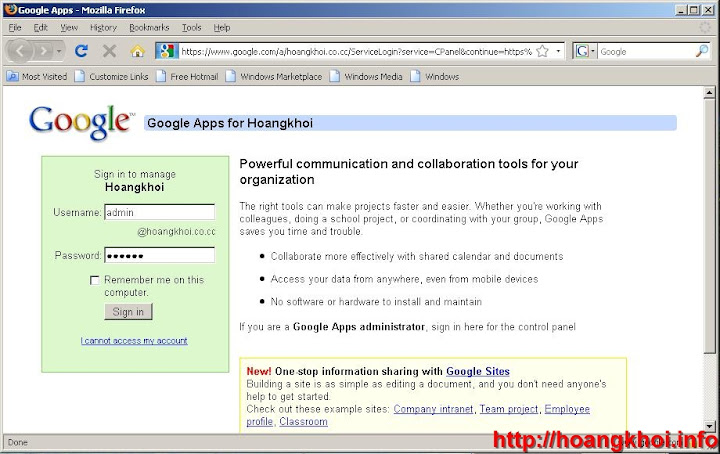Open the Customize Links bookmark
Screen dimensions: 720x454
[x=112, y=77]
